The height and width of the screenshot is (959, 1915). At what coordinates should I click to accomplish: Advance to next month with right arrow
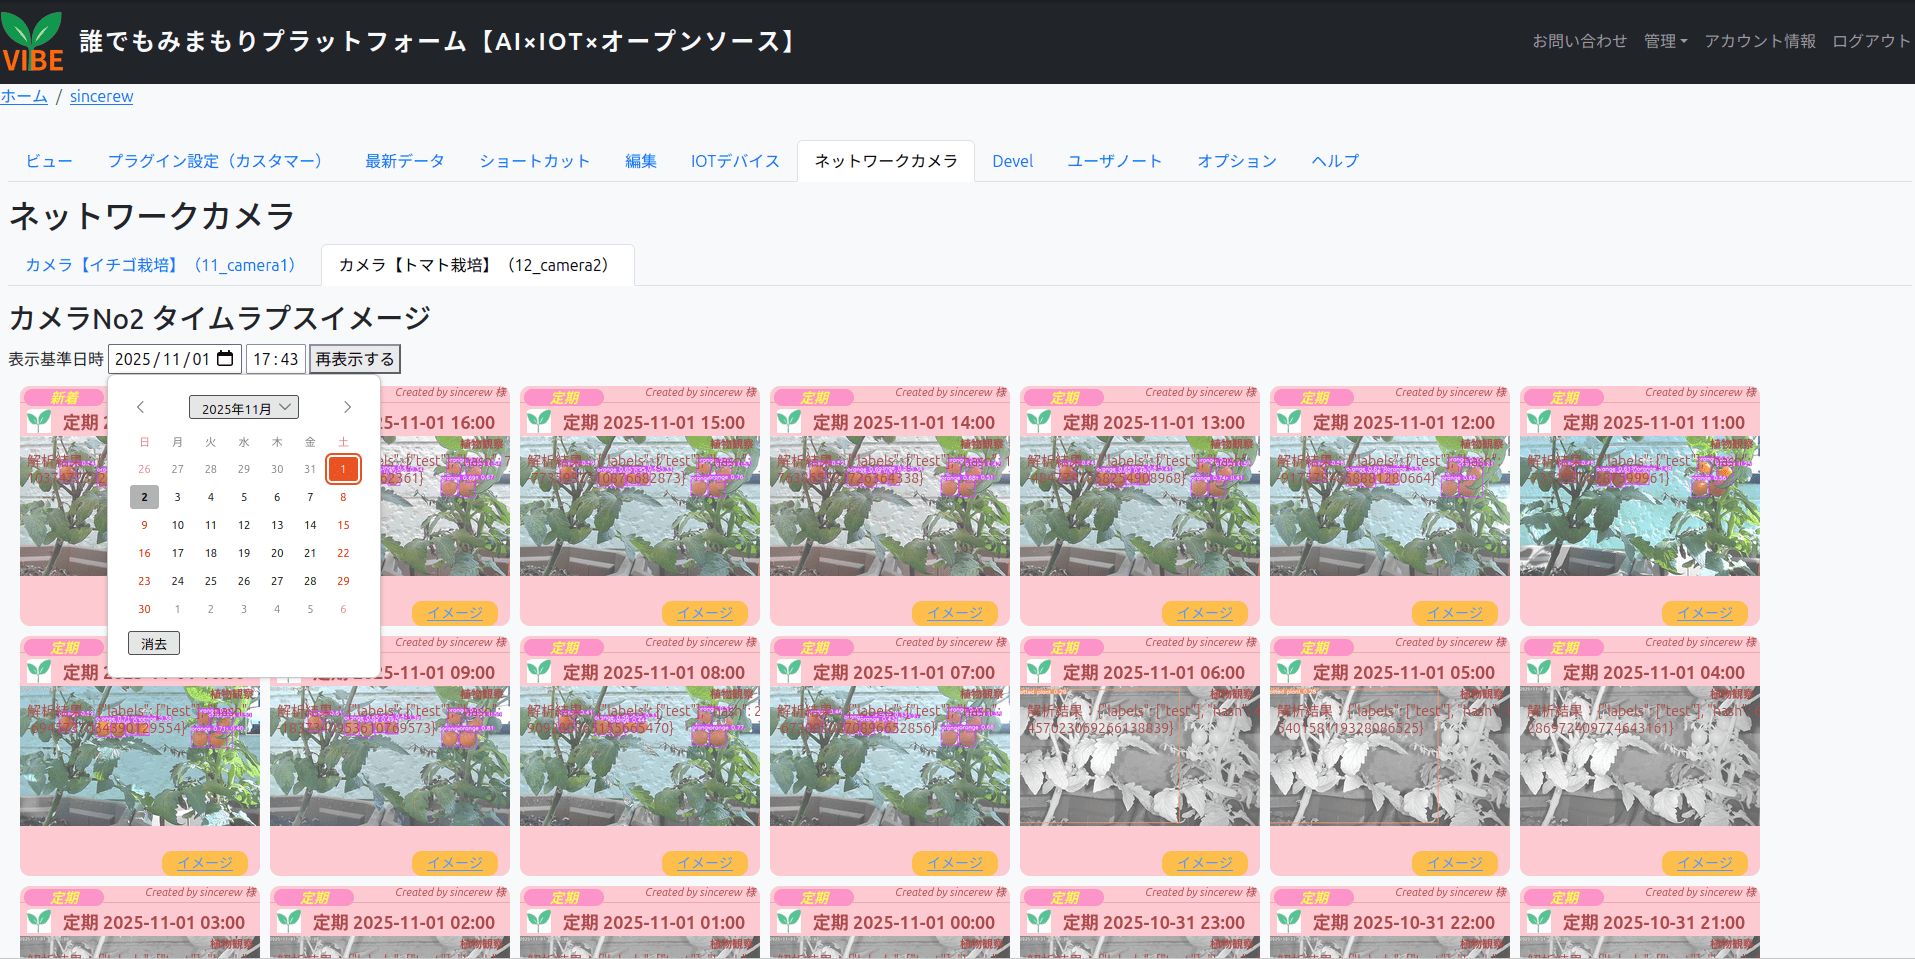(347, 407)
